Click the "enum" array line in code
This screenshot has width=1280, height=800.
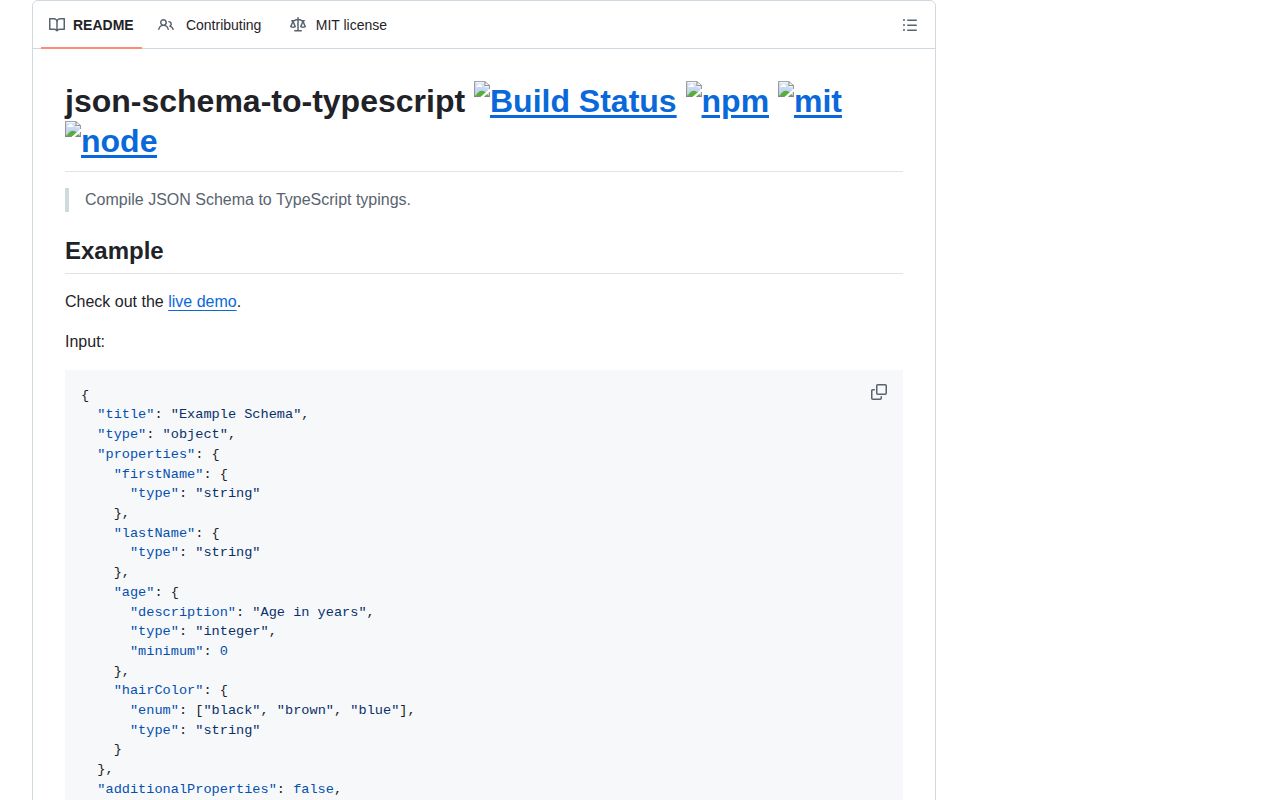point(272,710)
